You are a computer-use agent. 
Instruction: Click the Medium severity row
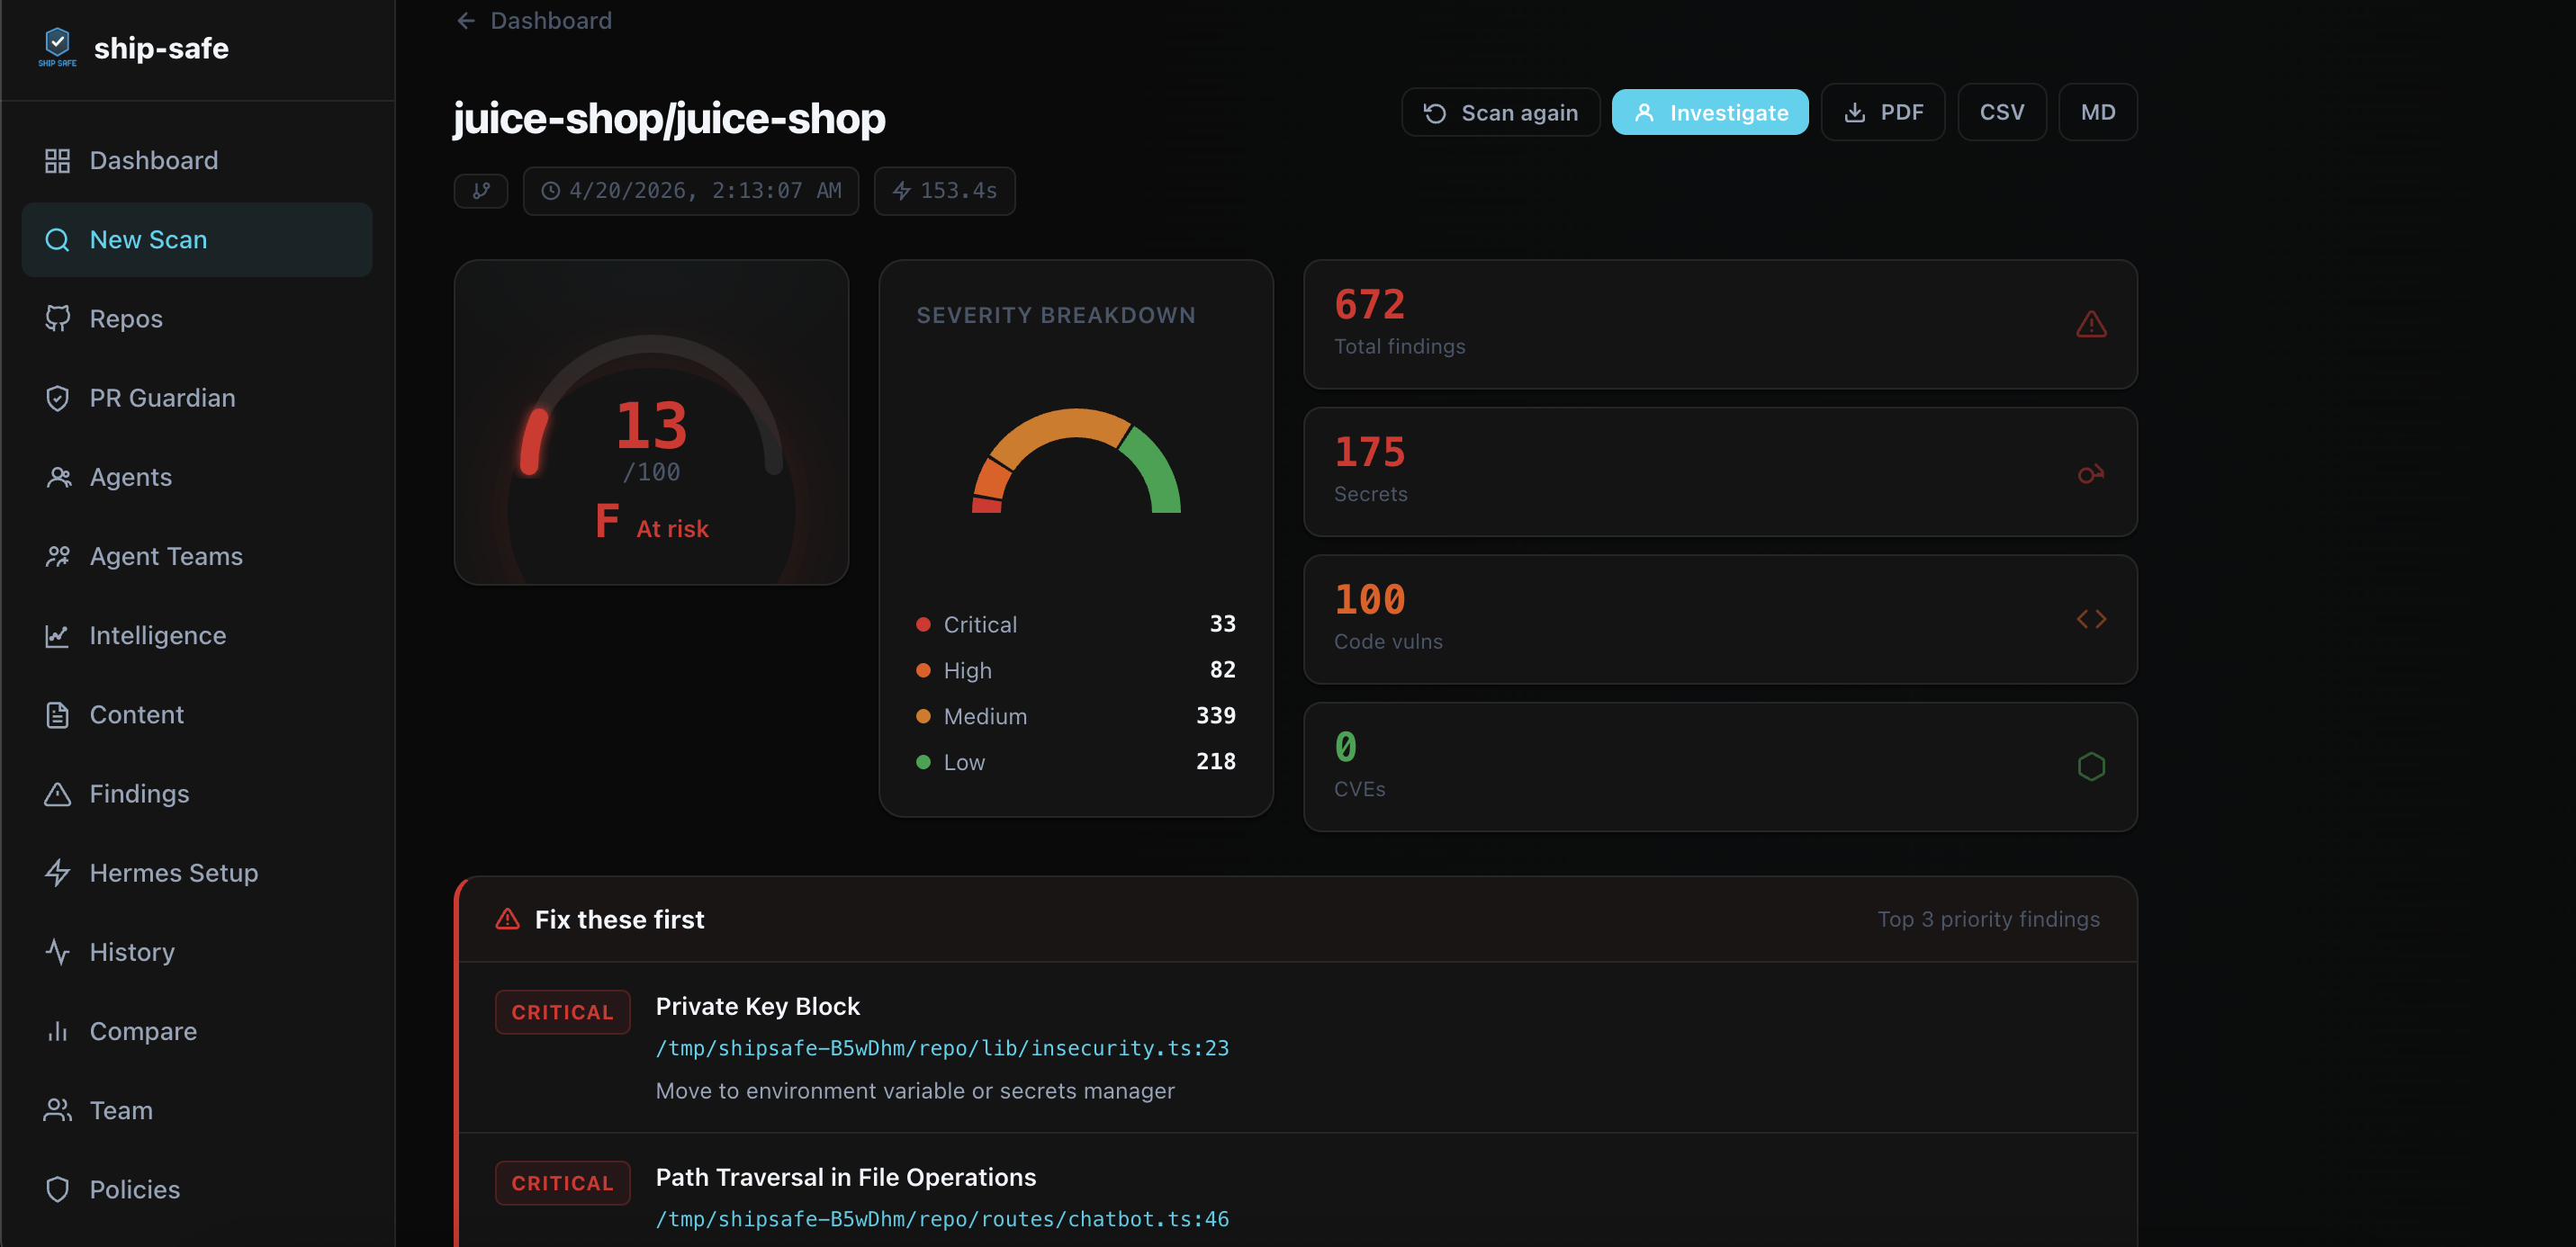click(x=1076, y=716)
